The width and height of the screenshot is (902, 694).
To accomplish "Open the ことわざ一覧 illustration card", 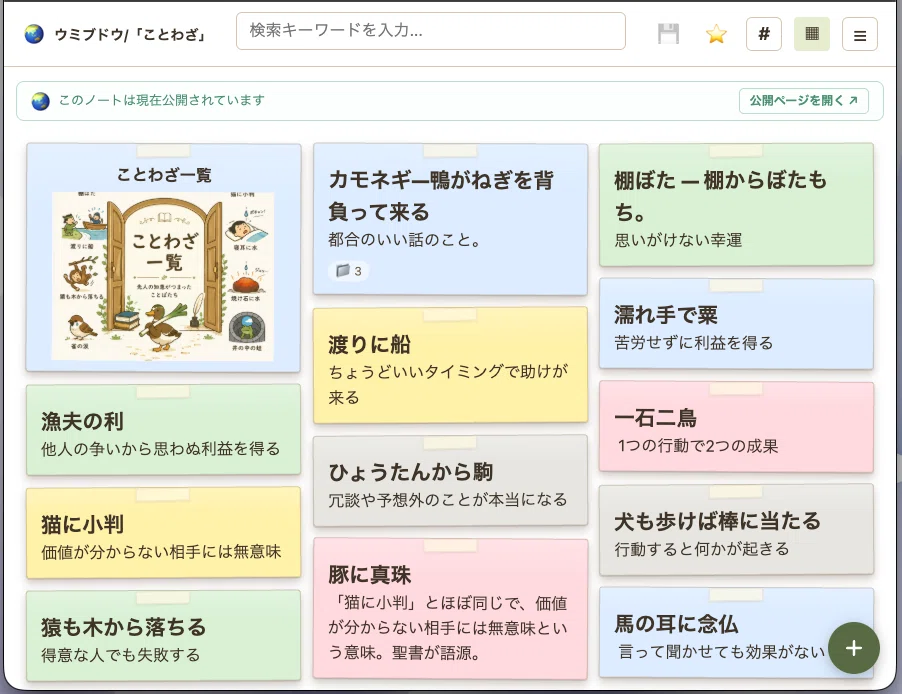I will tap(163, 258).
